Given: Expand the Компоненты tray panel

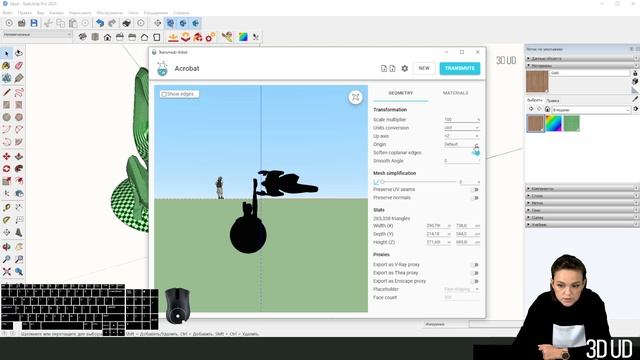Looking at the screenshot, I should [x=582, y=189].
